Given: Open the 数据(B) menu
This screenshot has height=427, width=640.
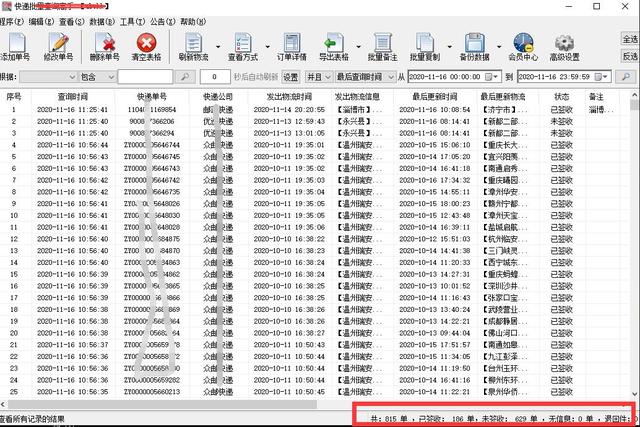Looking at the screenshot, I should [x=102, y=22].
